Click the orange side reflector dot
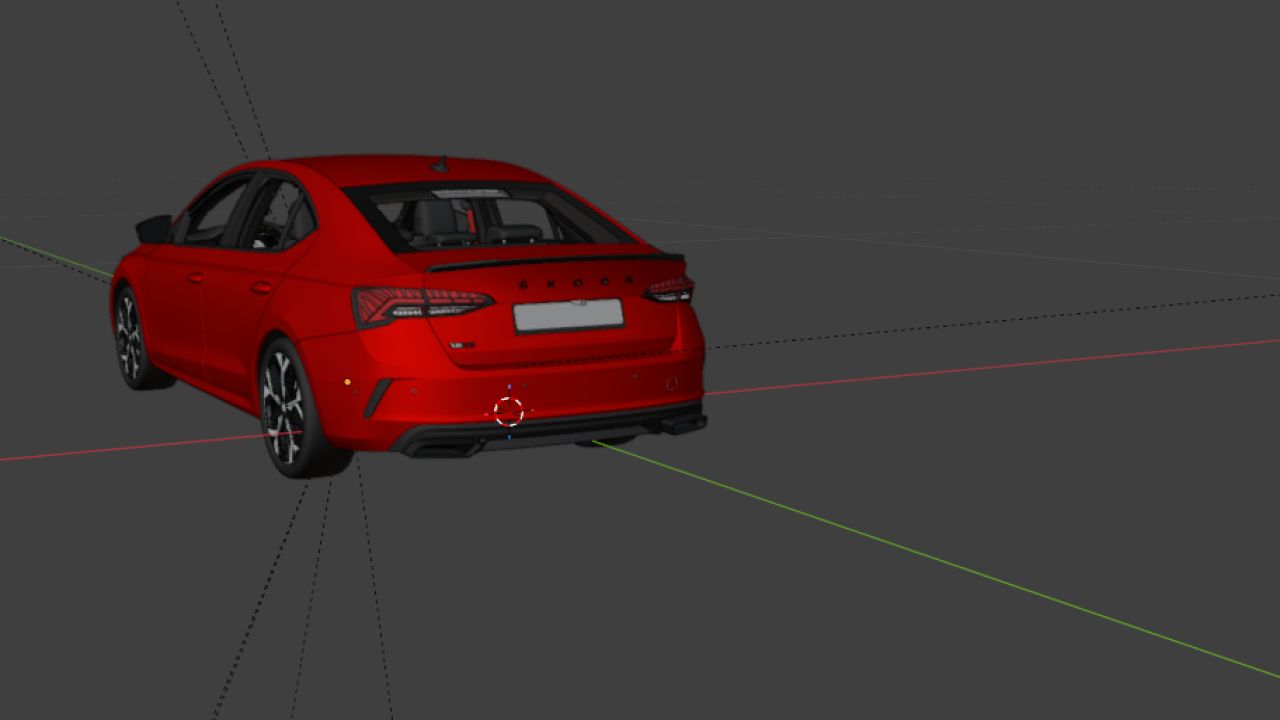This screenshot has width=1280, height=720. (347, 382)
